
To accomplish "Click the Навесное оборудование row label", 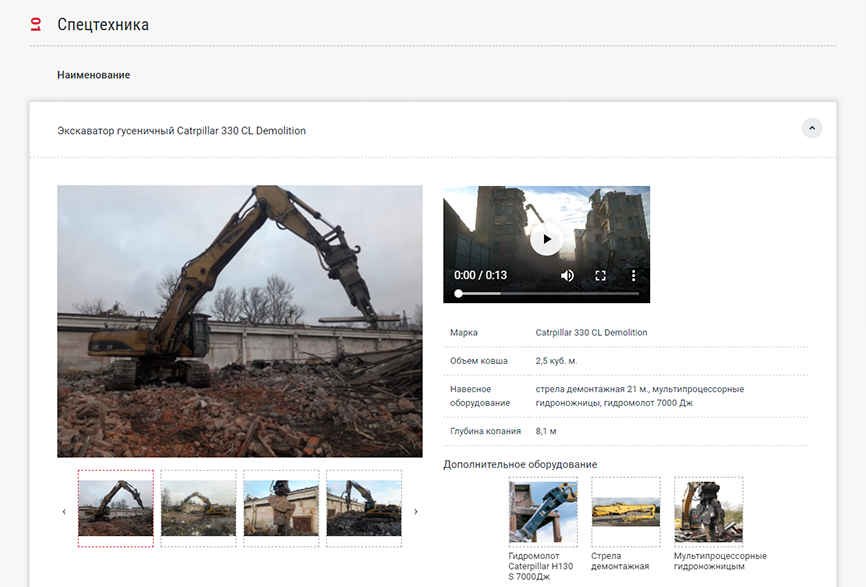I will [x=480, y=396].
